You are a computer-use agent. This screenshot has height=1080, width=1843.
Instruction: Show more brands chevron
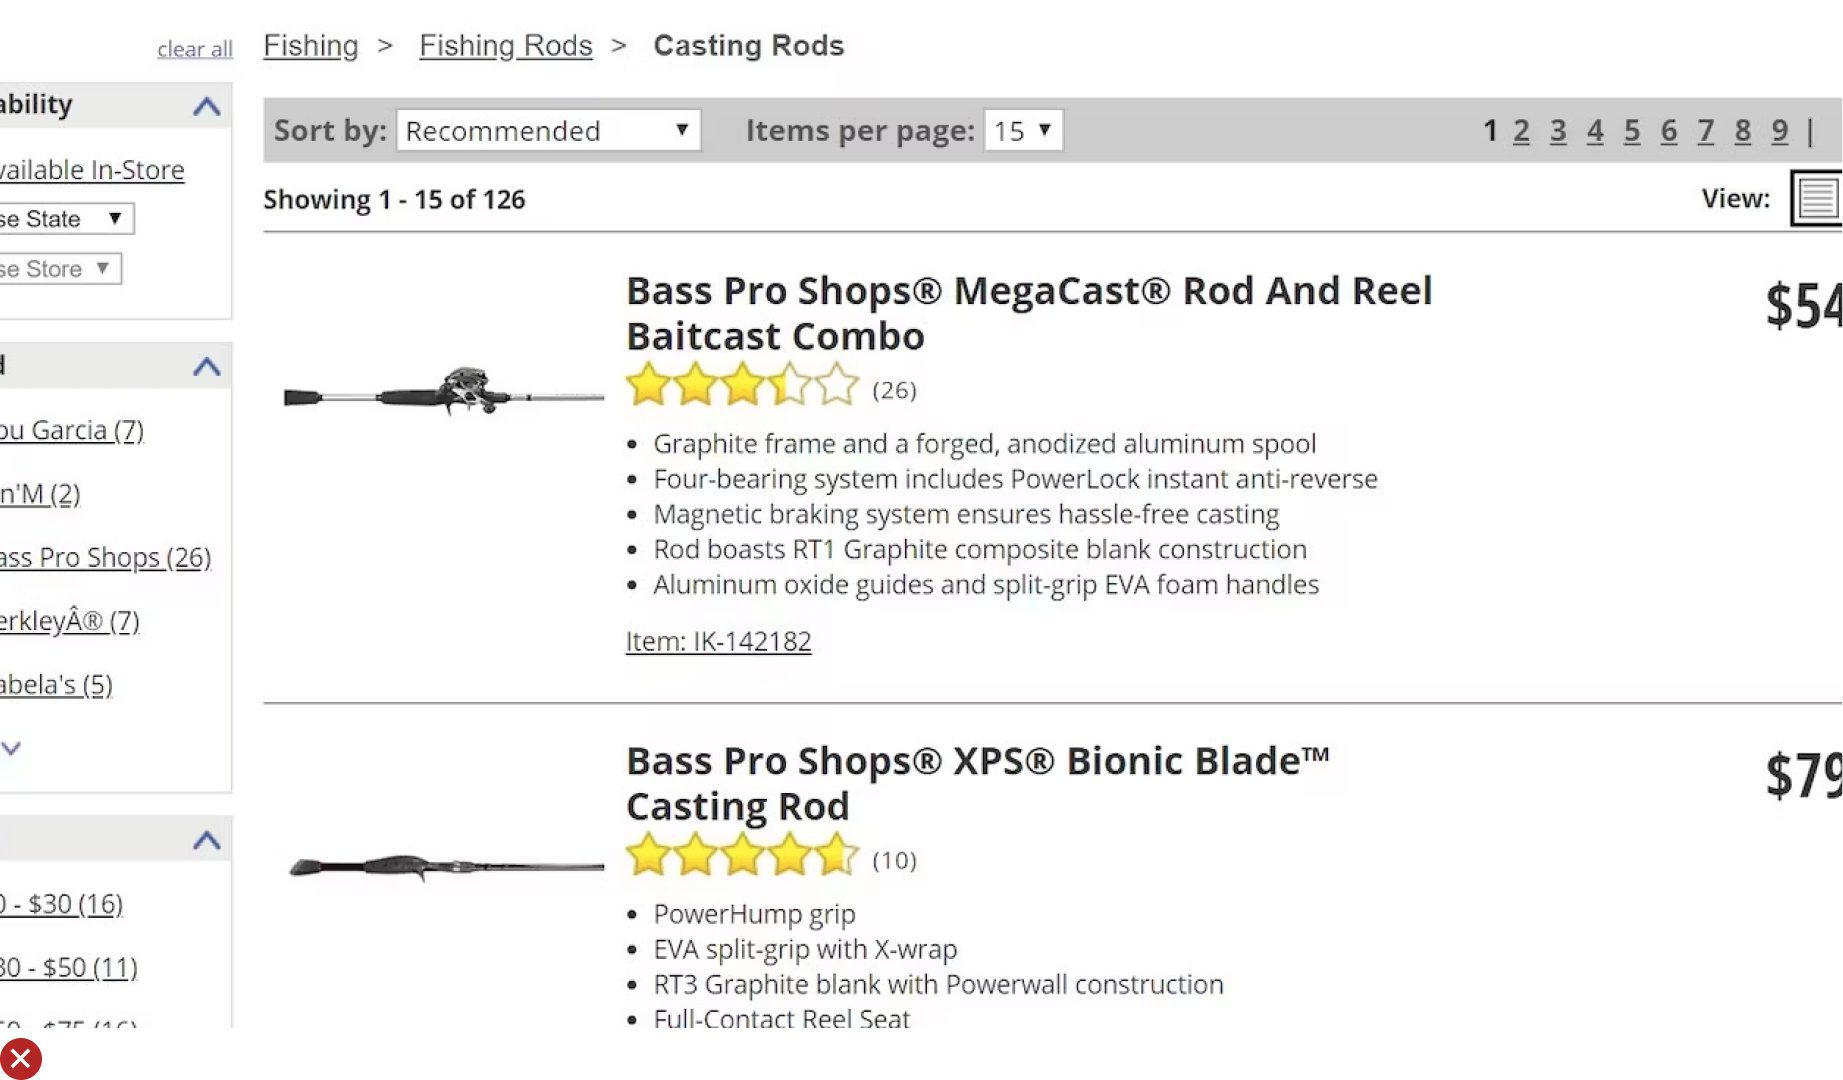pyautogui.click(x=12, y=748)
